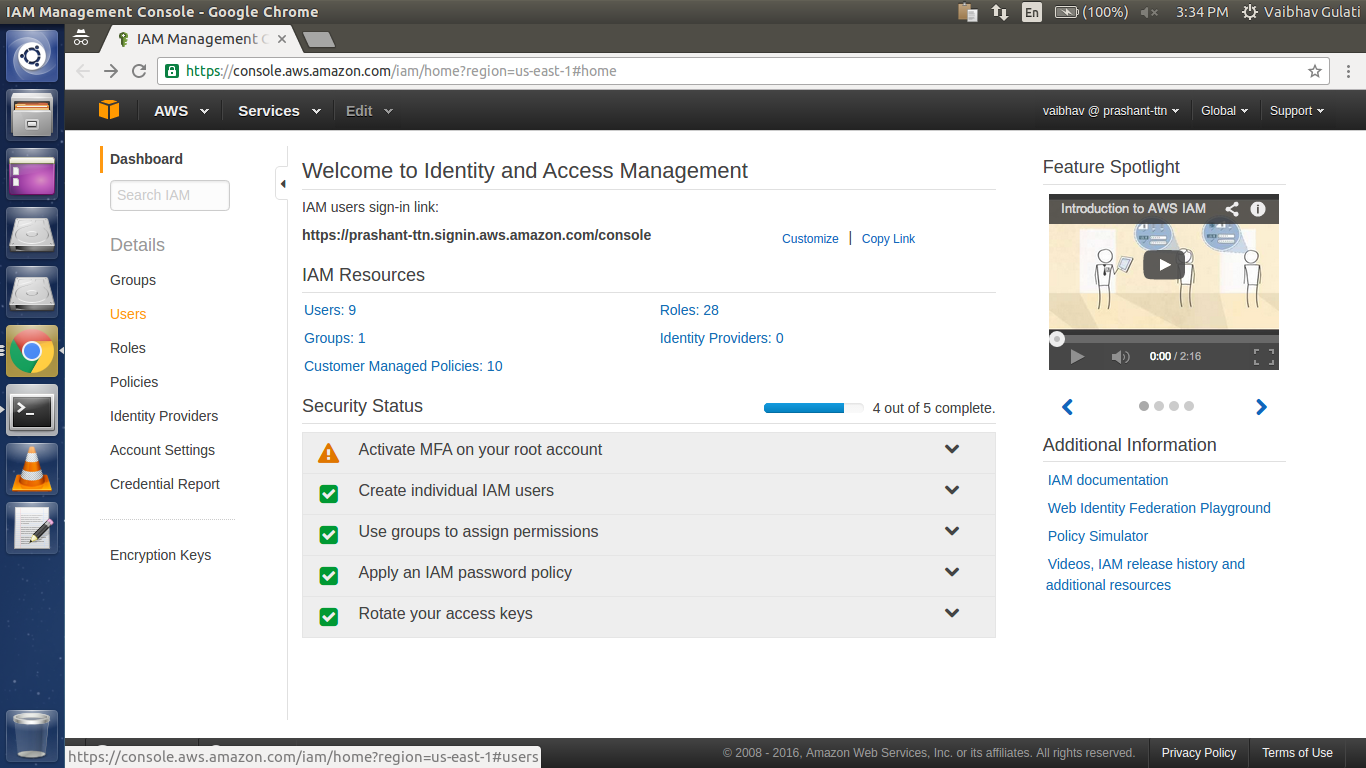Click the share icon on the video
This screenshot has height=768, width=1366.
(x=1232, y=209)
